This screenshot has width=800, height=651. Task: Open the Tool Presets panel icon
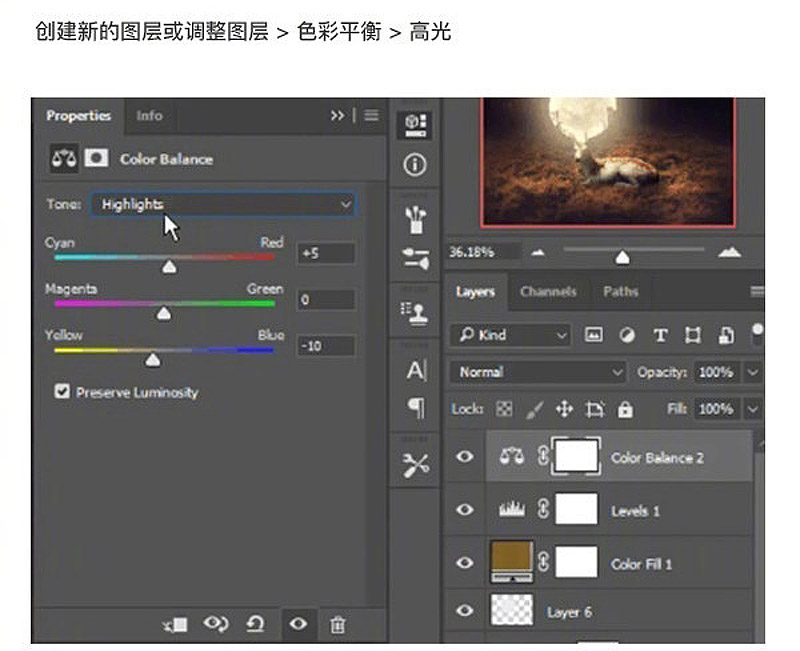(x=415, y=464)
